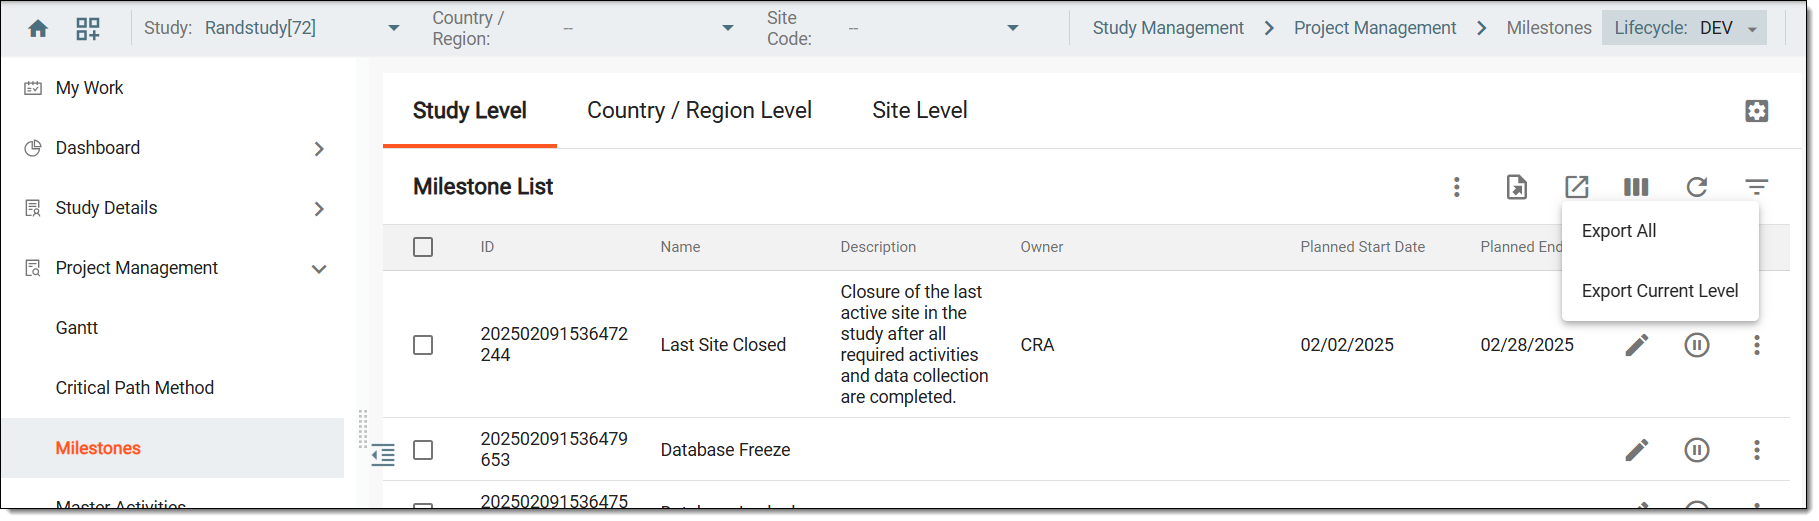The height and width of the screenshot is (521, 1819).
Task: Sort by the ID column header
Action: tap(487, 247)
